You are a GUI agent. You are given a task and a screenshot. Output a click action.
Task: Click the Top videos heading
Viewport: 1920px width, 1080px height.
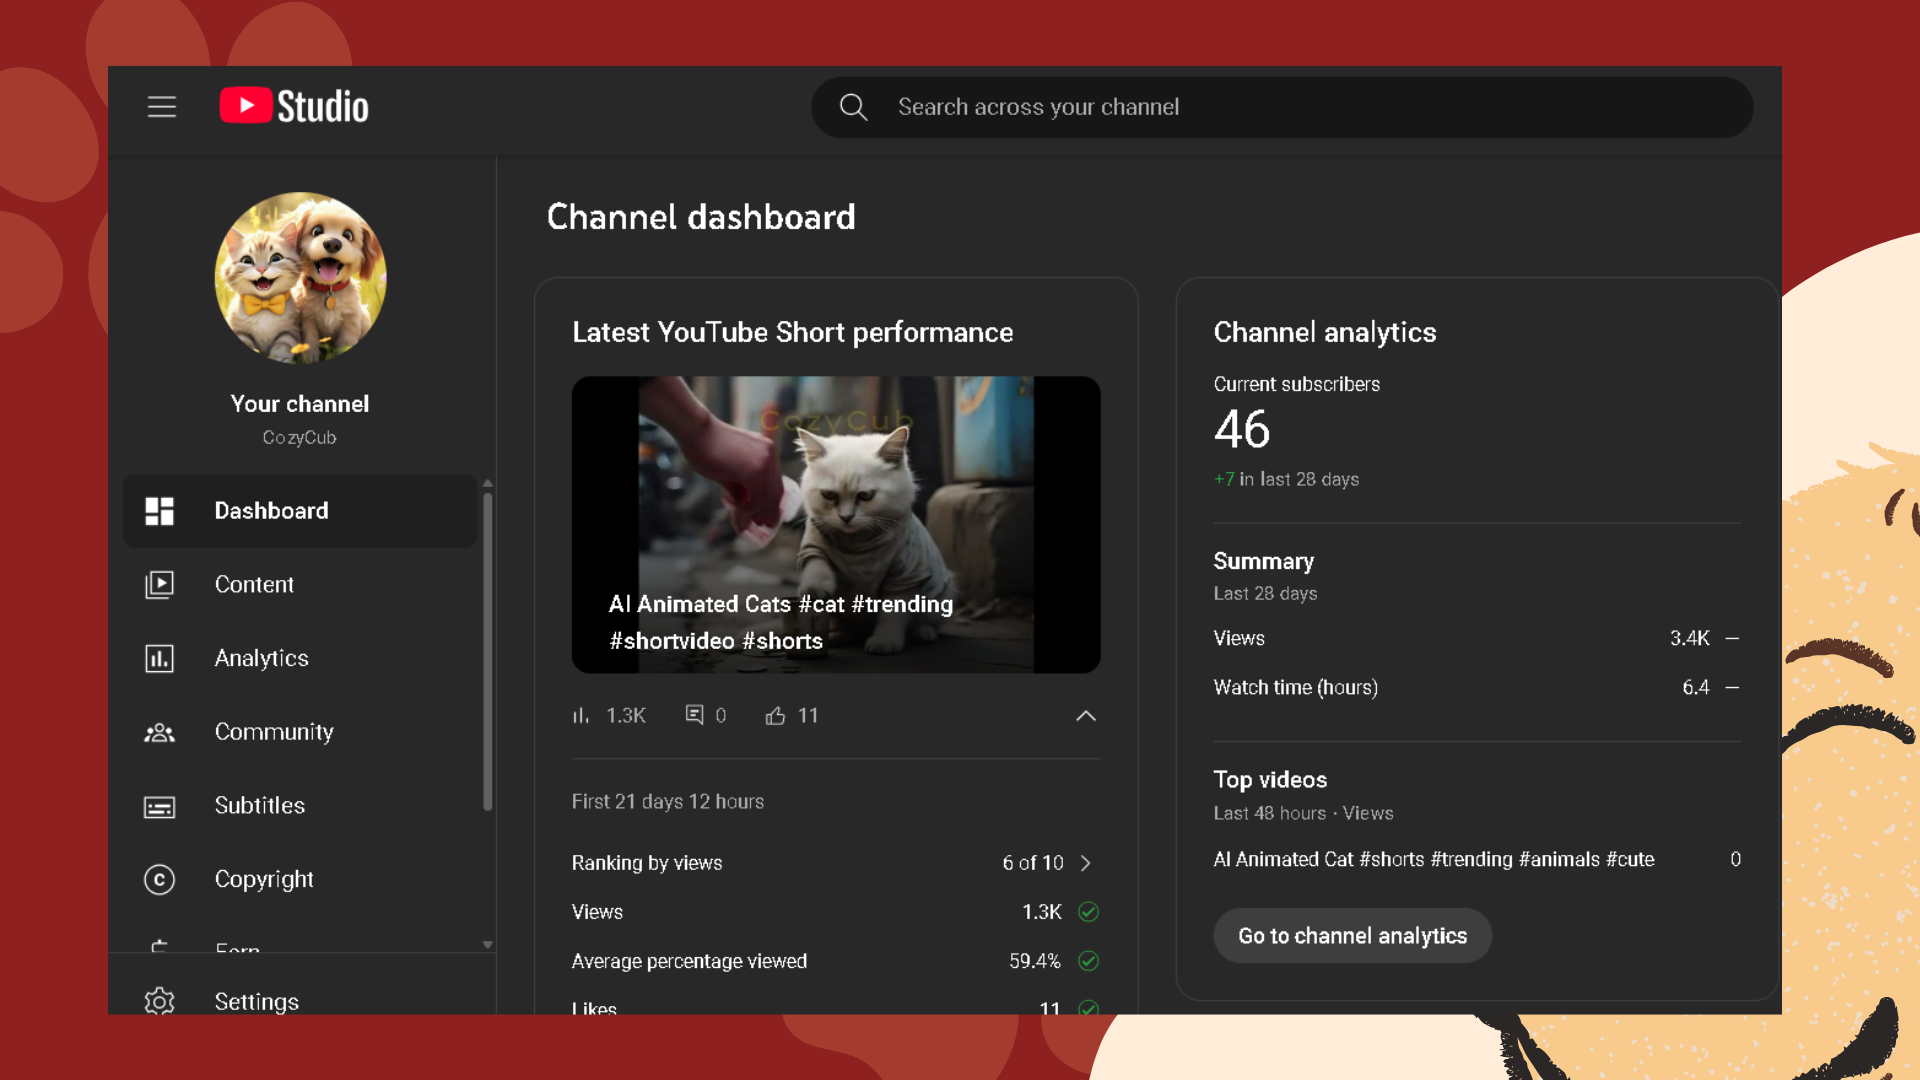point(1270,780)
